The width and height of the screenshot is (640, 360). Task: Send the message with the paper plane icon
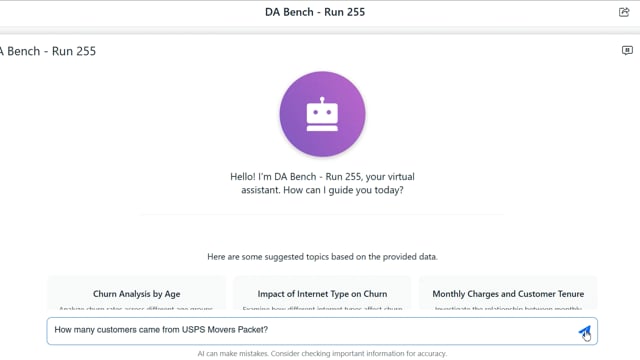tap(584, 331)
